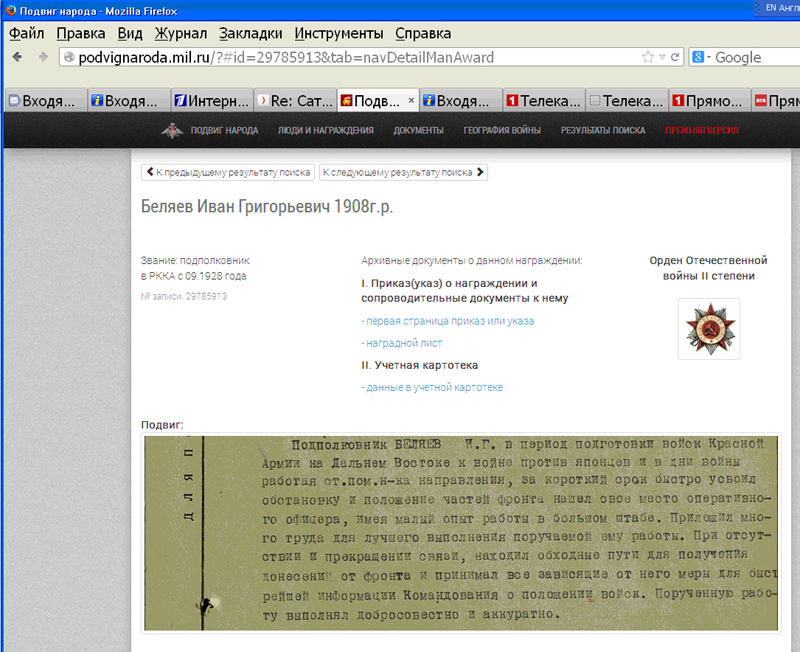Click the Firefox back arrow button
Screen dimensions: 800x652
point(17,57)
